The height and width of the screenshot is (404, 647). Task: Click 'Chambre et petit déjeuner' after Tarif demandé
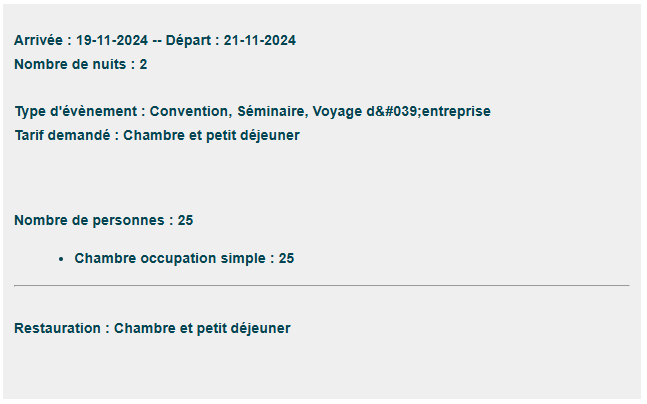[211, 135]
